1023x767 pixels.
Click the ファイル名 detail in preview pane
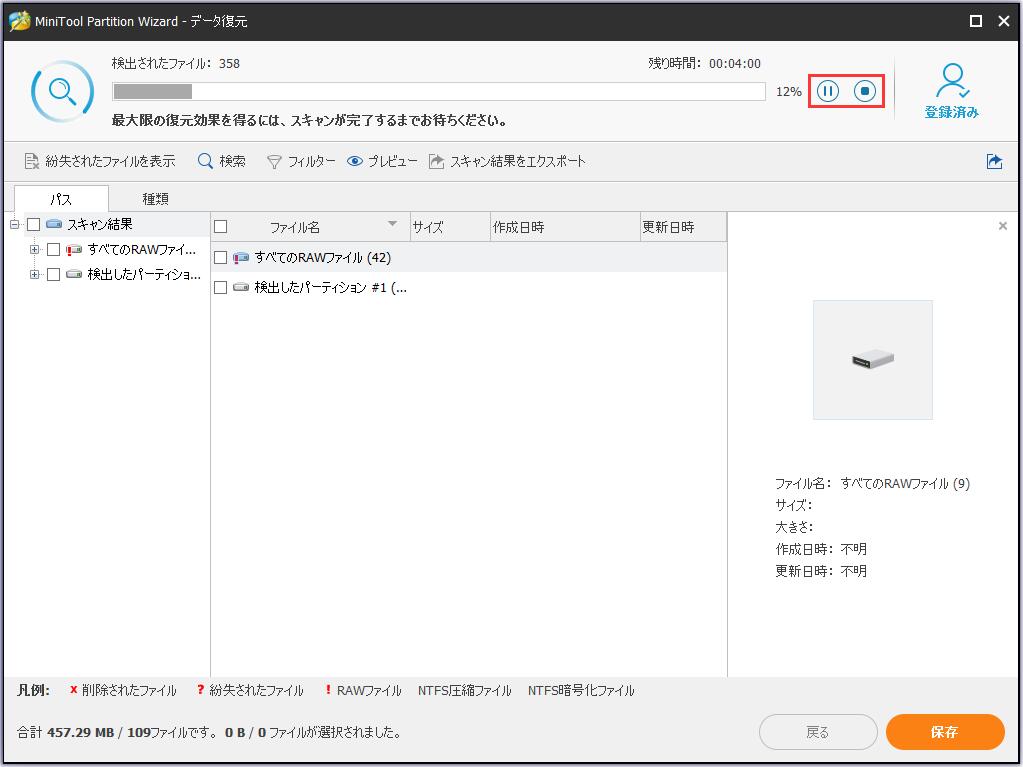872,483
